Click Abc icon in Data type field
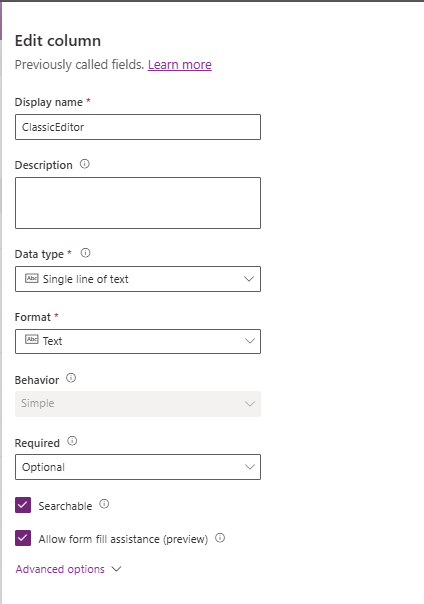 coord(32,278)
